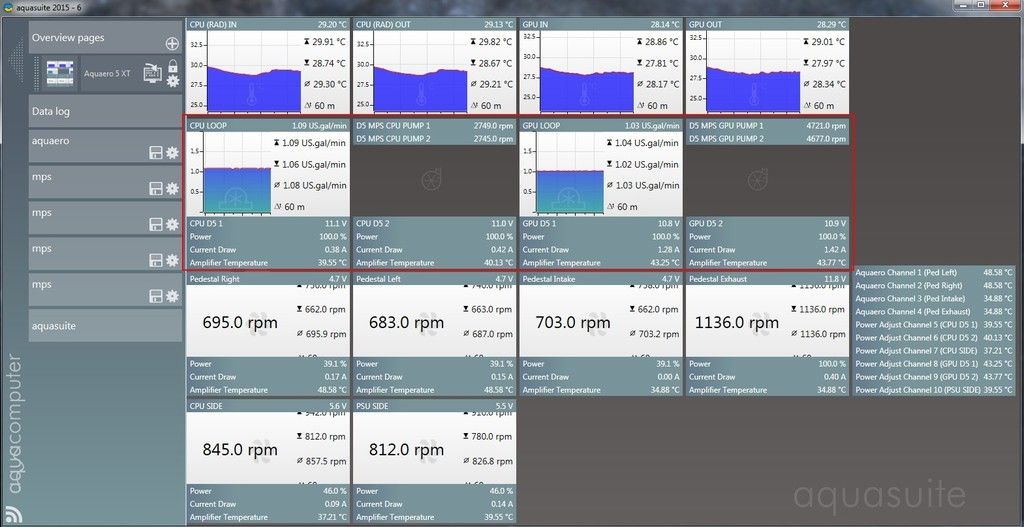Select the D5 MPS CPU PUMP 1 row

434,125
